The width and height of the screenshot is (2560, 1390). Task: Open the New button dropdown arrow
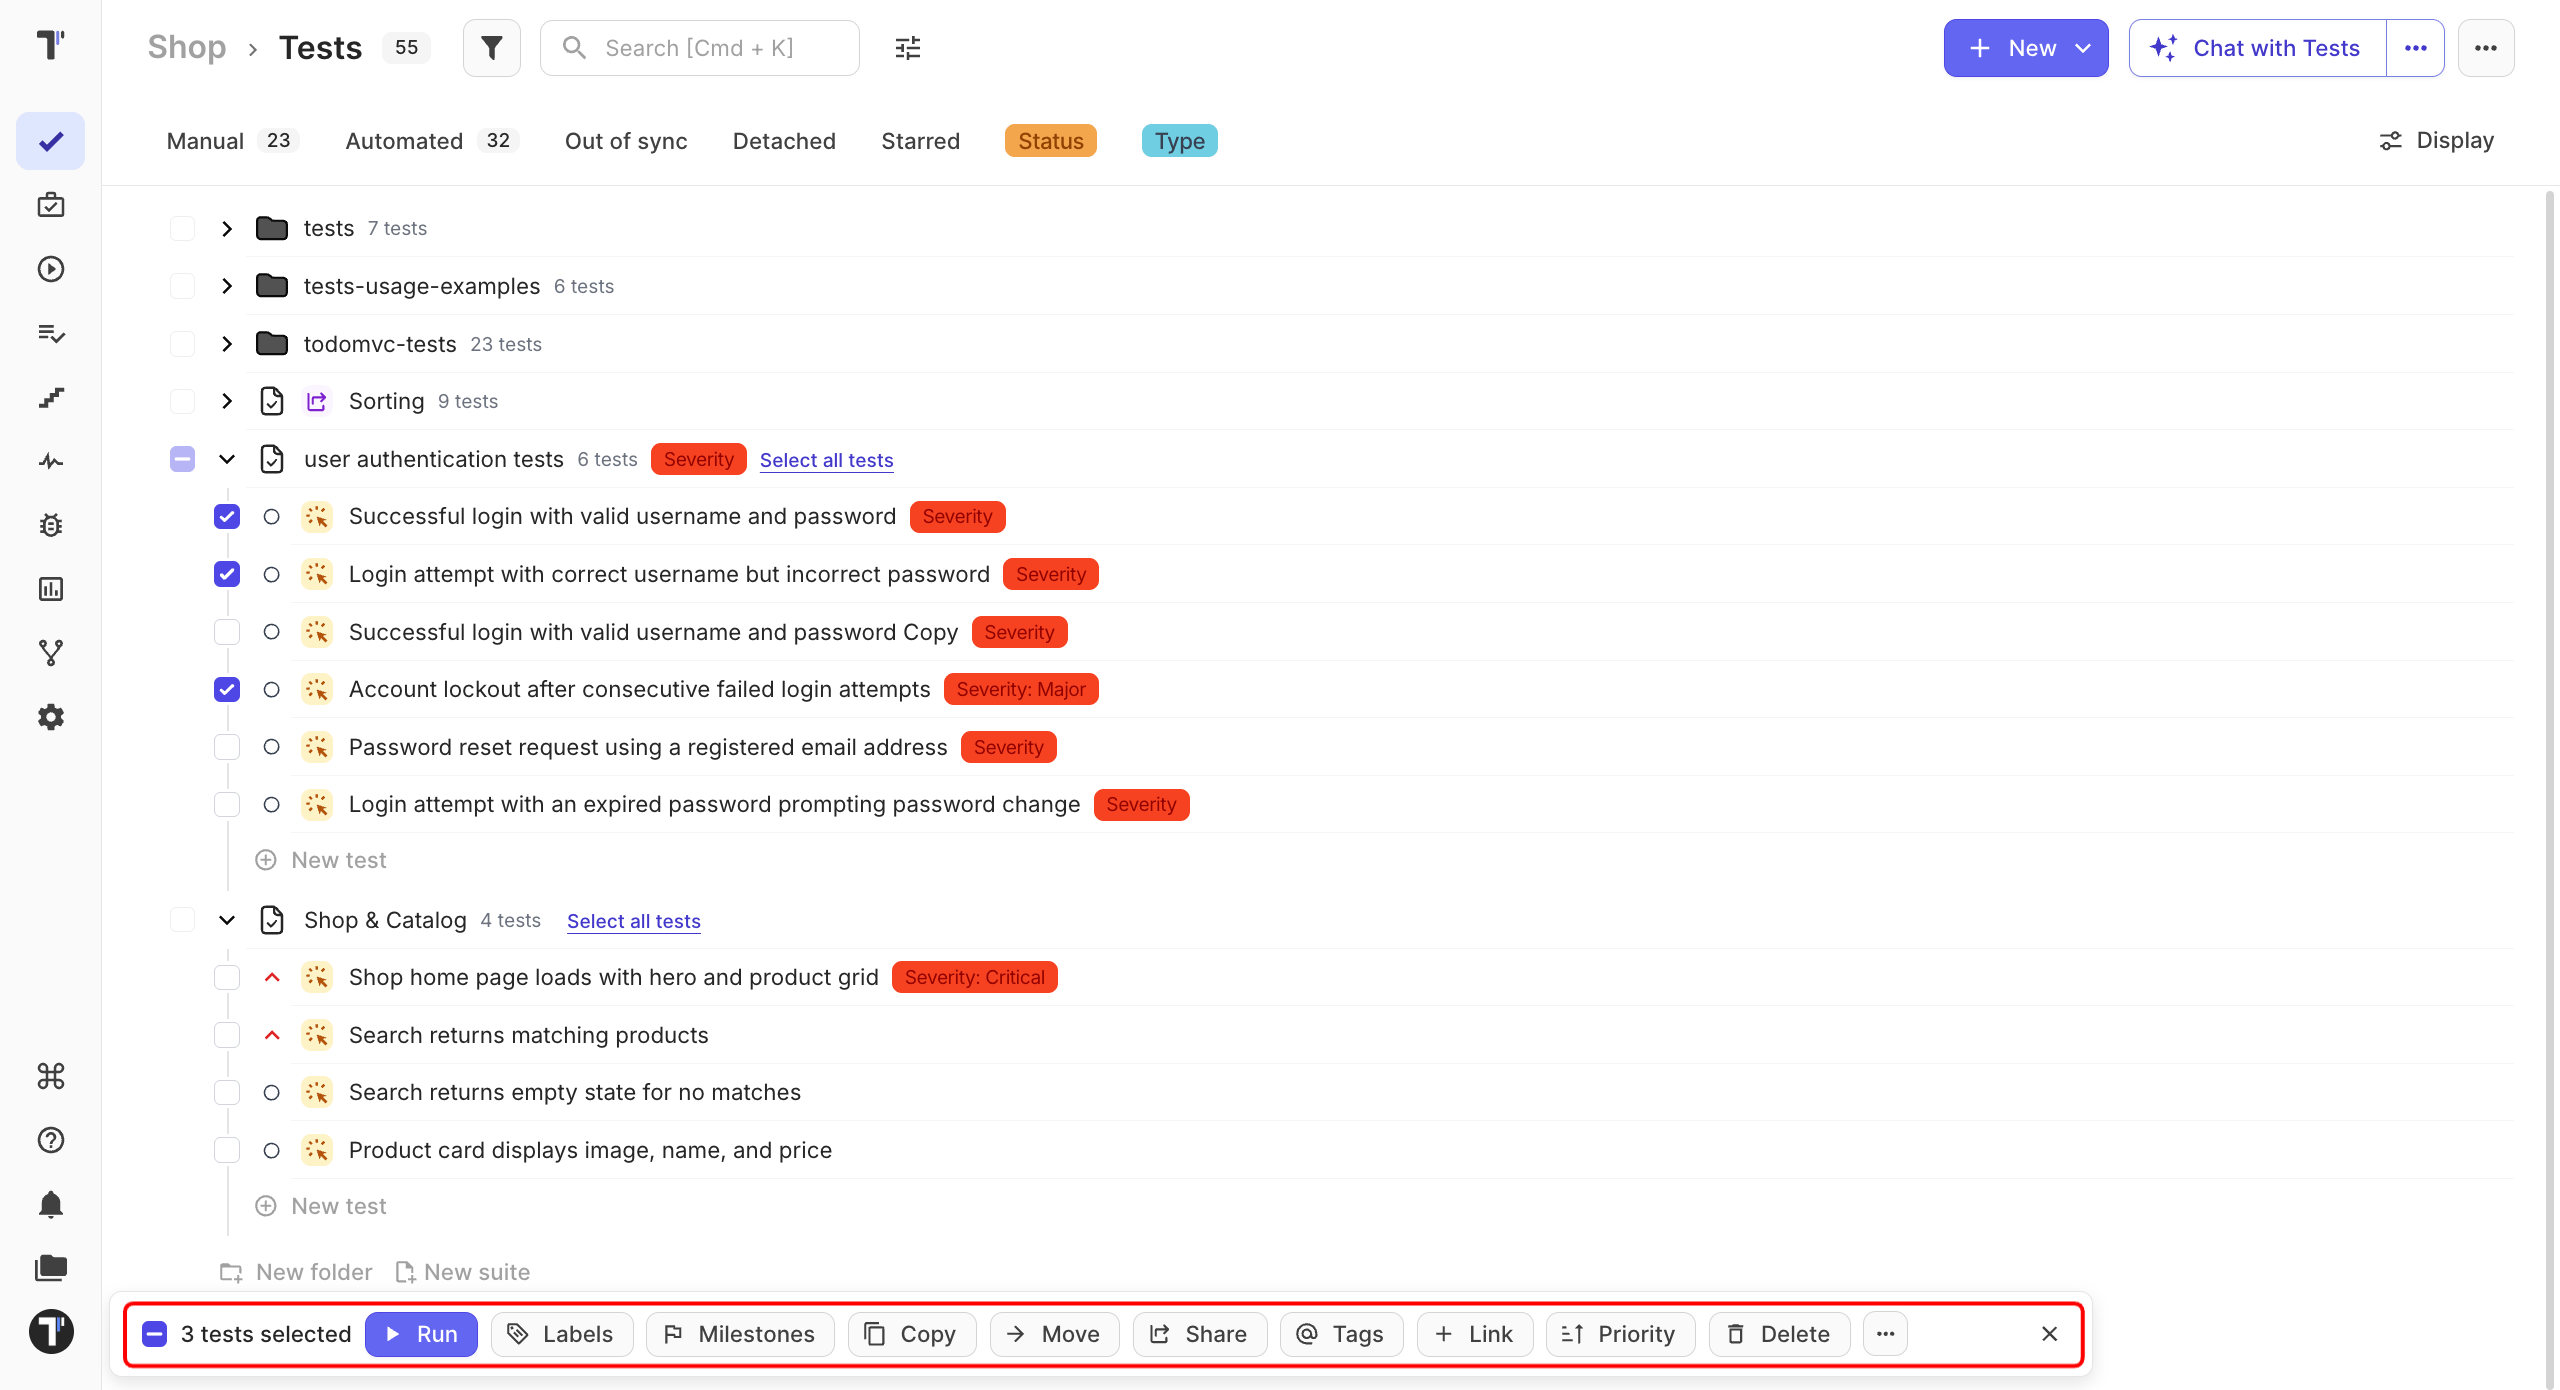[2083, 48]
